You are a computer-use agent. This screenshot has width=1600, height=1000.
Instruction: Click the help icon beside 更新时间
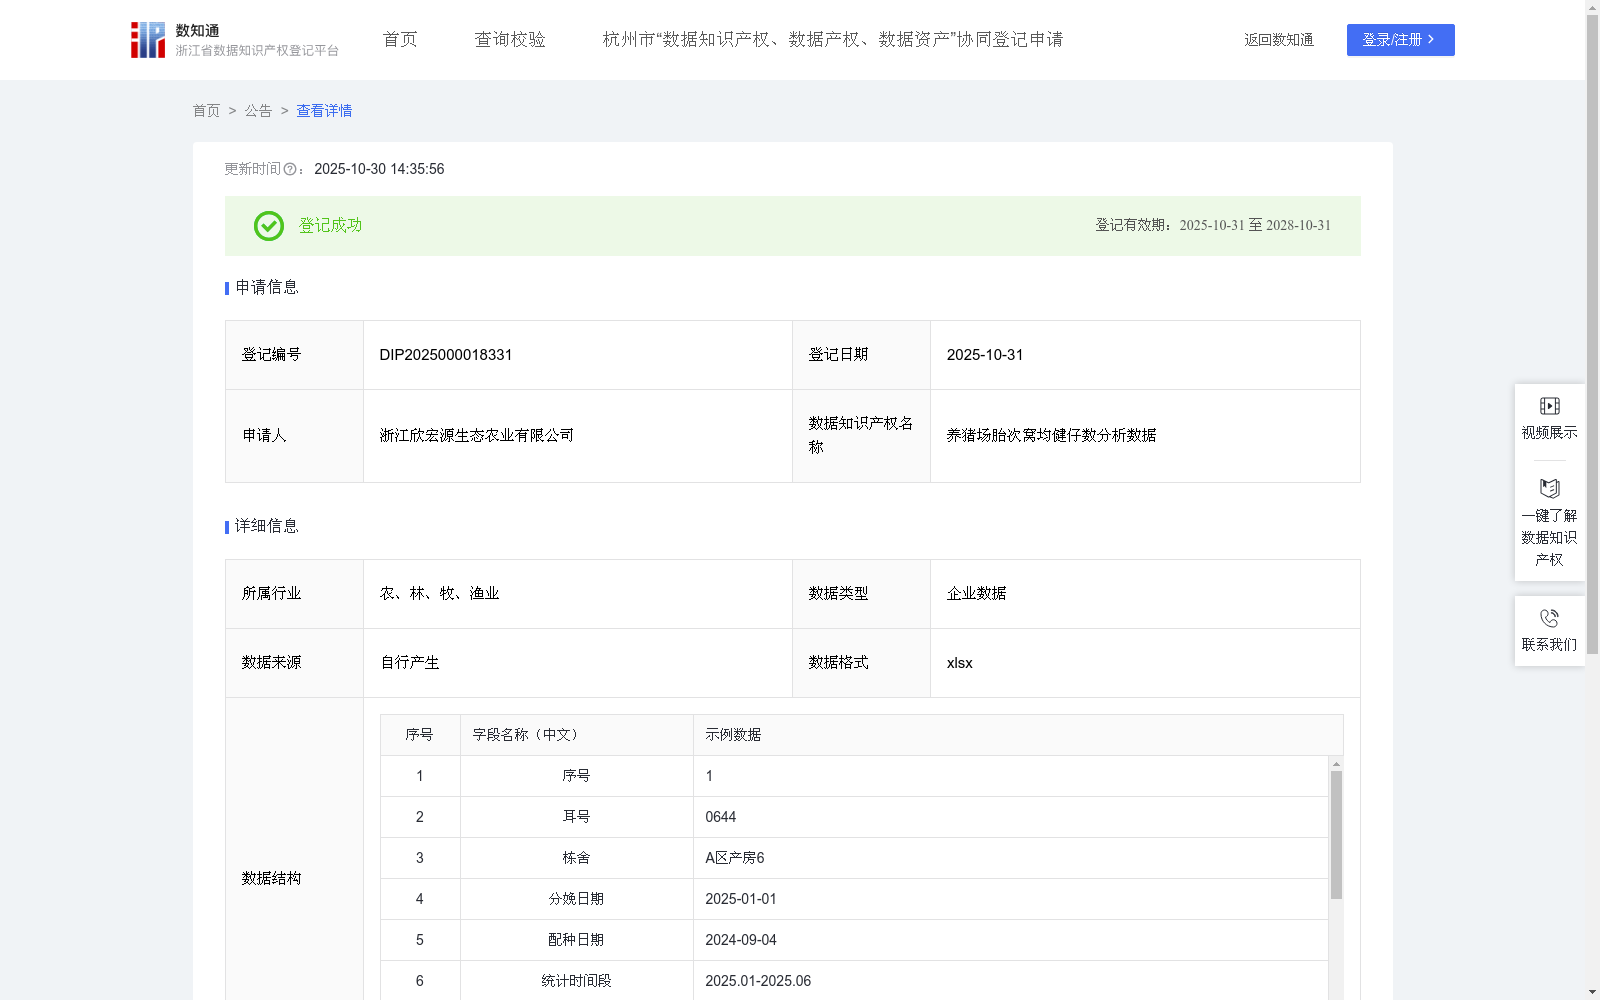click(290, 170)
